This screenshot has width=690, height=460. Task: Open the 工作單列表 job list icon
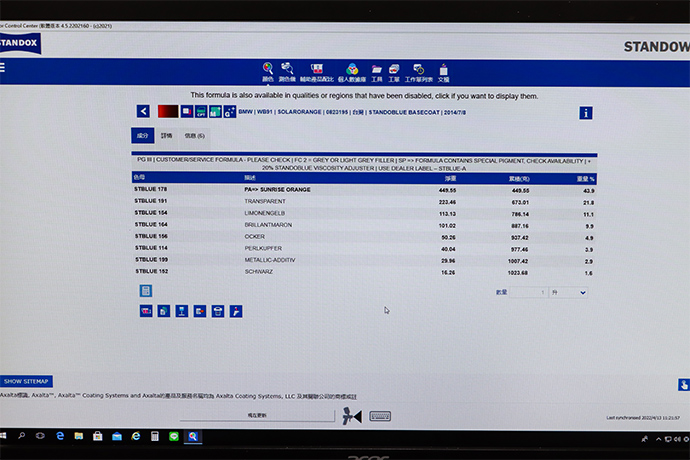(x=418, y=74)
